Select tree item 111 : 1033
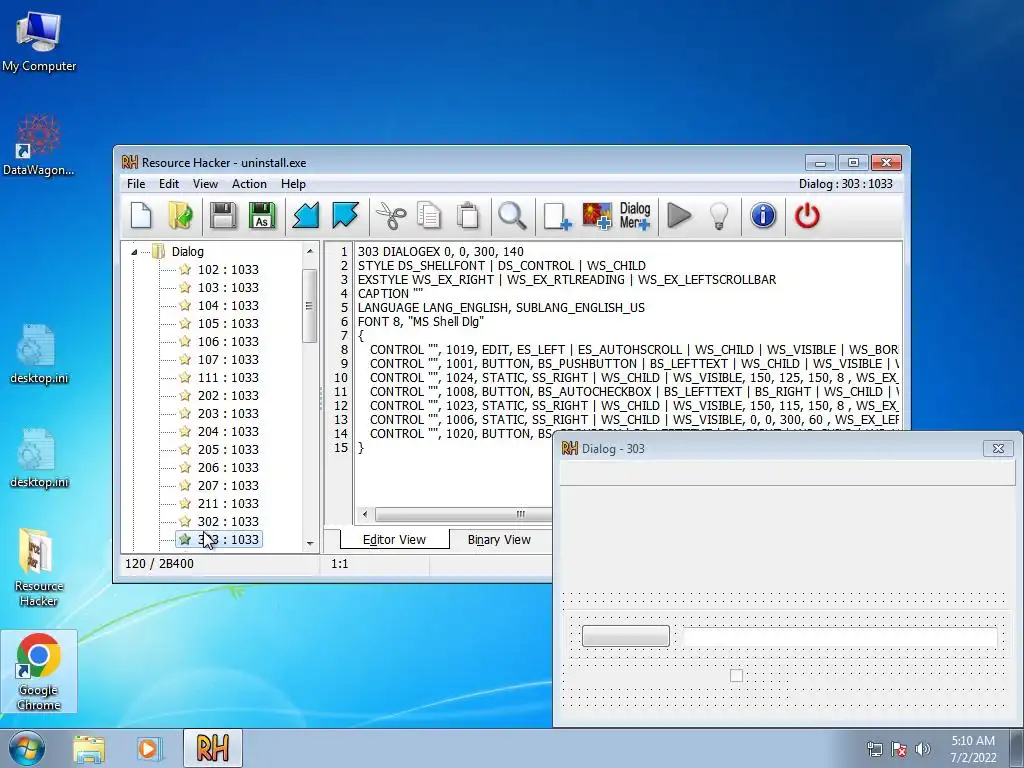 pos(228,377)
